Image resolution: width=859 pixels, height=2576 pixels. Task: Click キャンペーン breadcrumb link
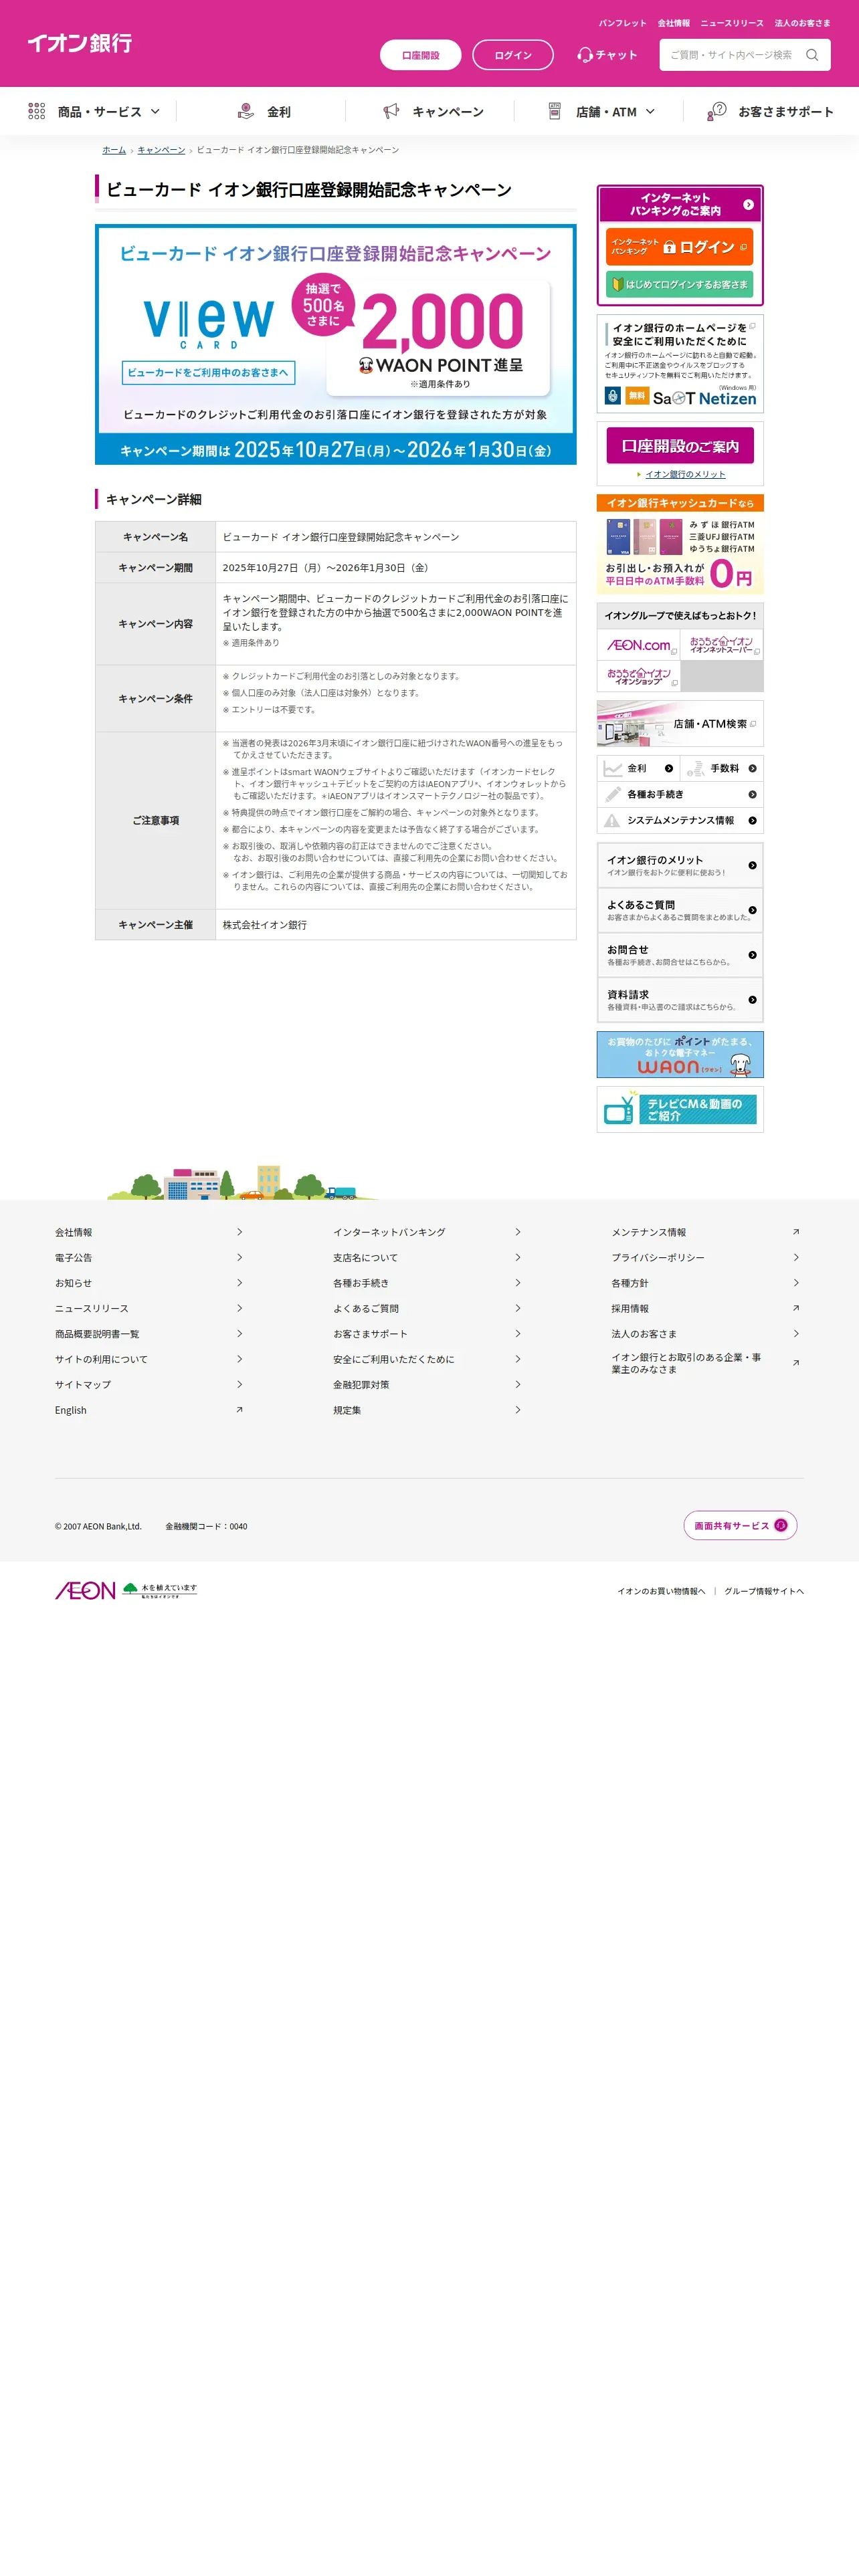[x=161, y=150]
